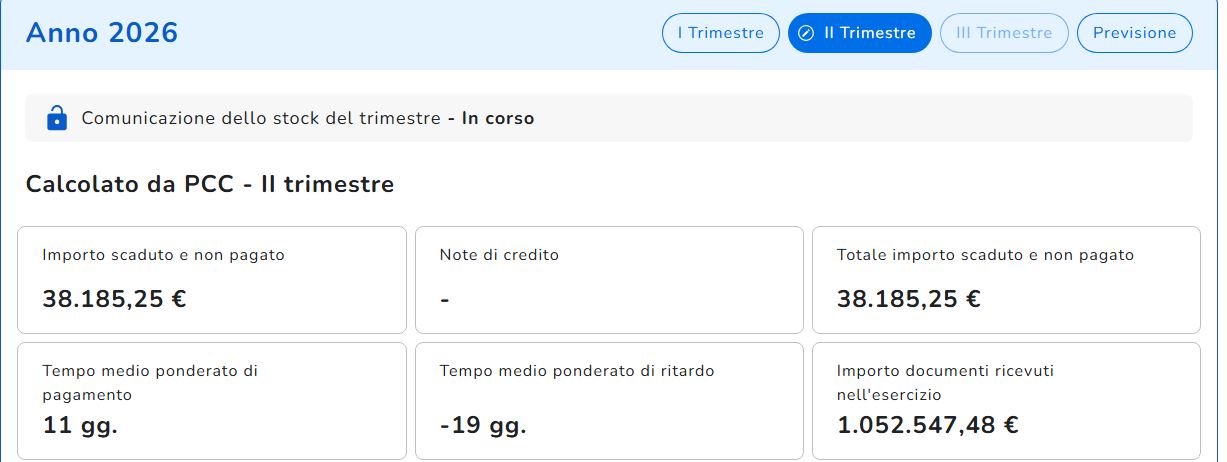Select the Note di credito card

pyautogui.click(x=609, y=280)
